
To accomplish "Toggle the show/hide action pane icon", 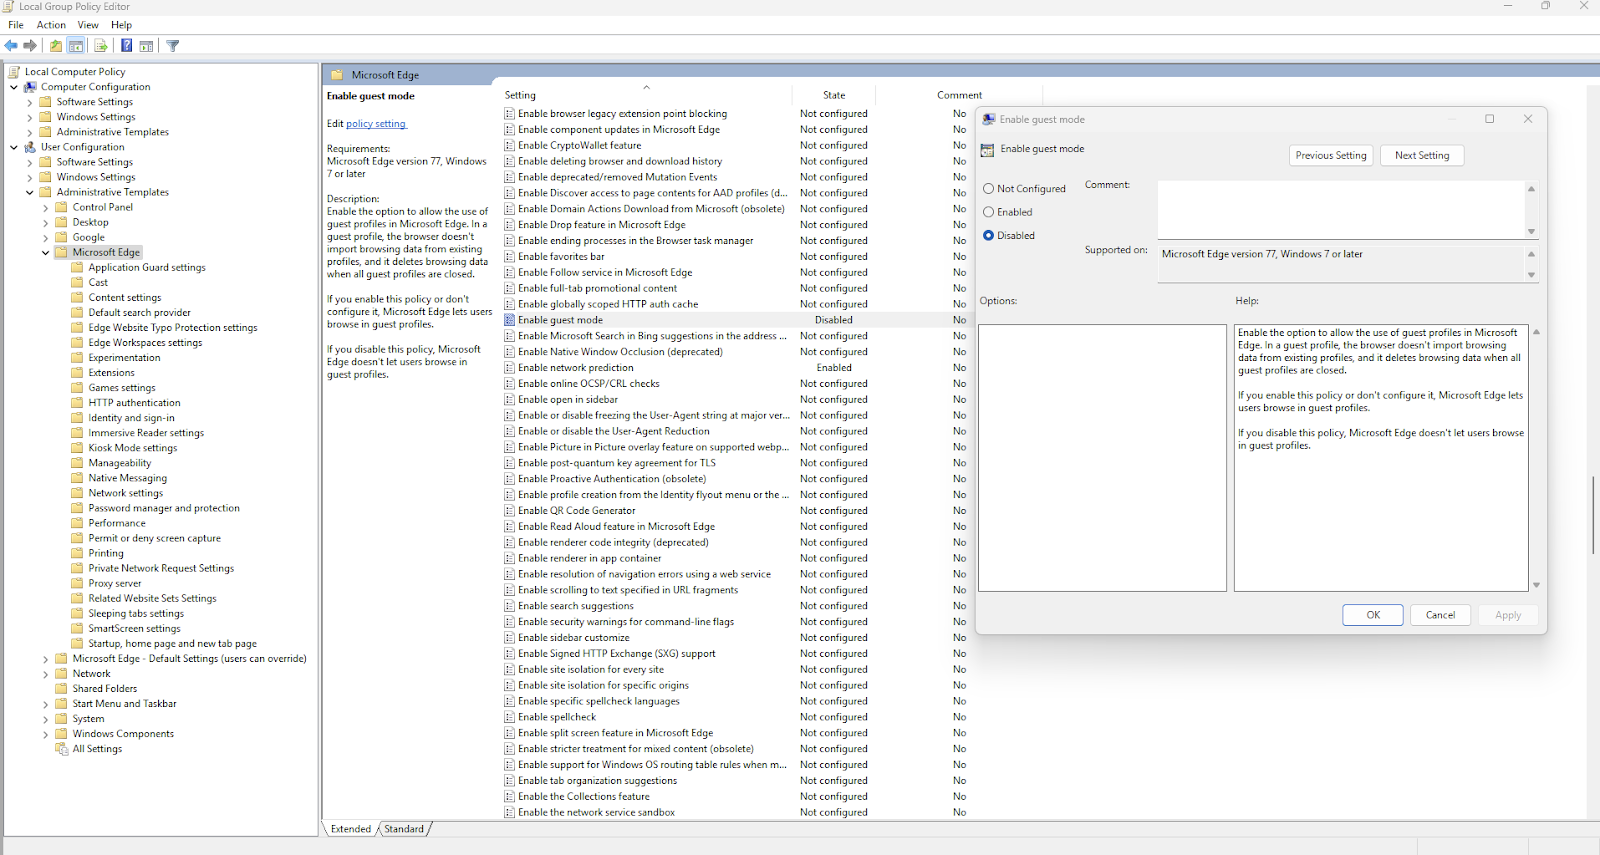I will click(146, 45).
